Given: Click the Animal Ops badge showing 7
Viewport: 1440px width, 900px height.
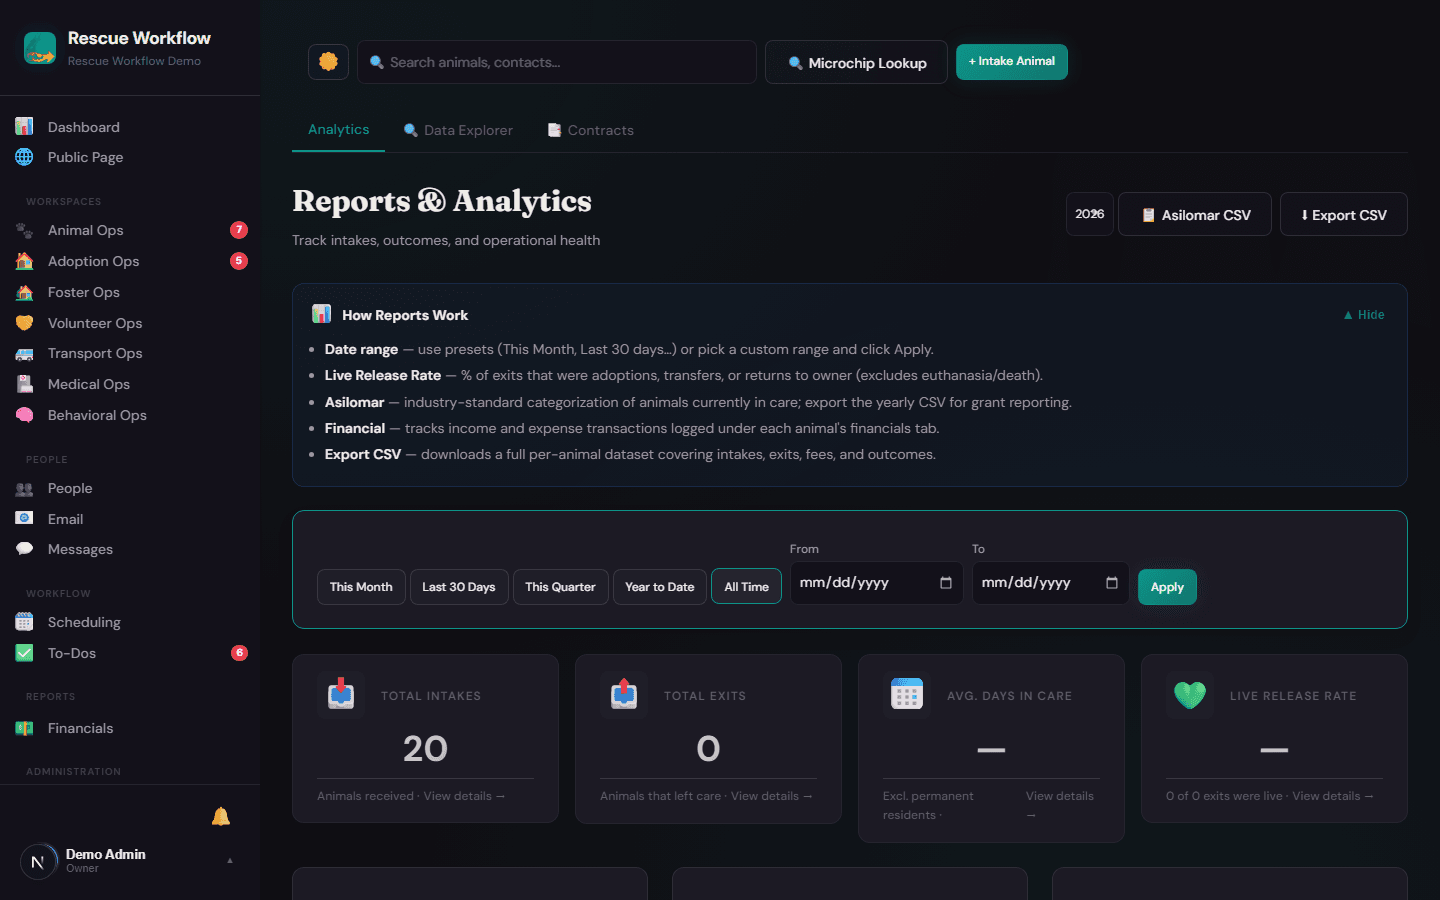Looking at the screenshot, I should [x=239, y=230].
